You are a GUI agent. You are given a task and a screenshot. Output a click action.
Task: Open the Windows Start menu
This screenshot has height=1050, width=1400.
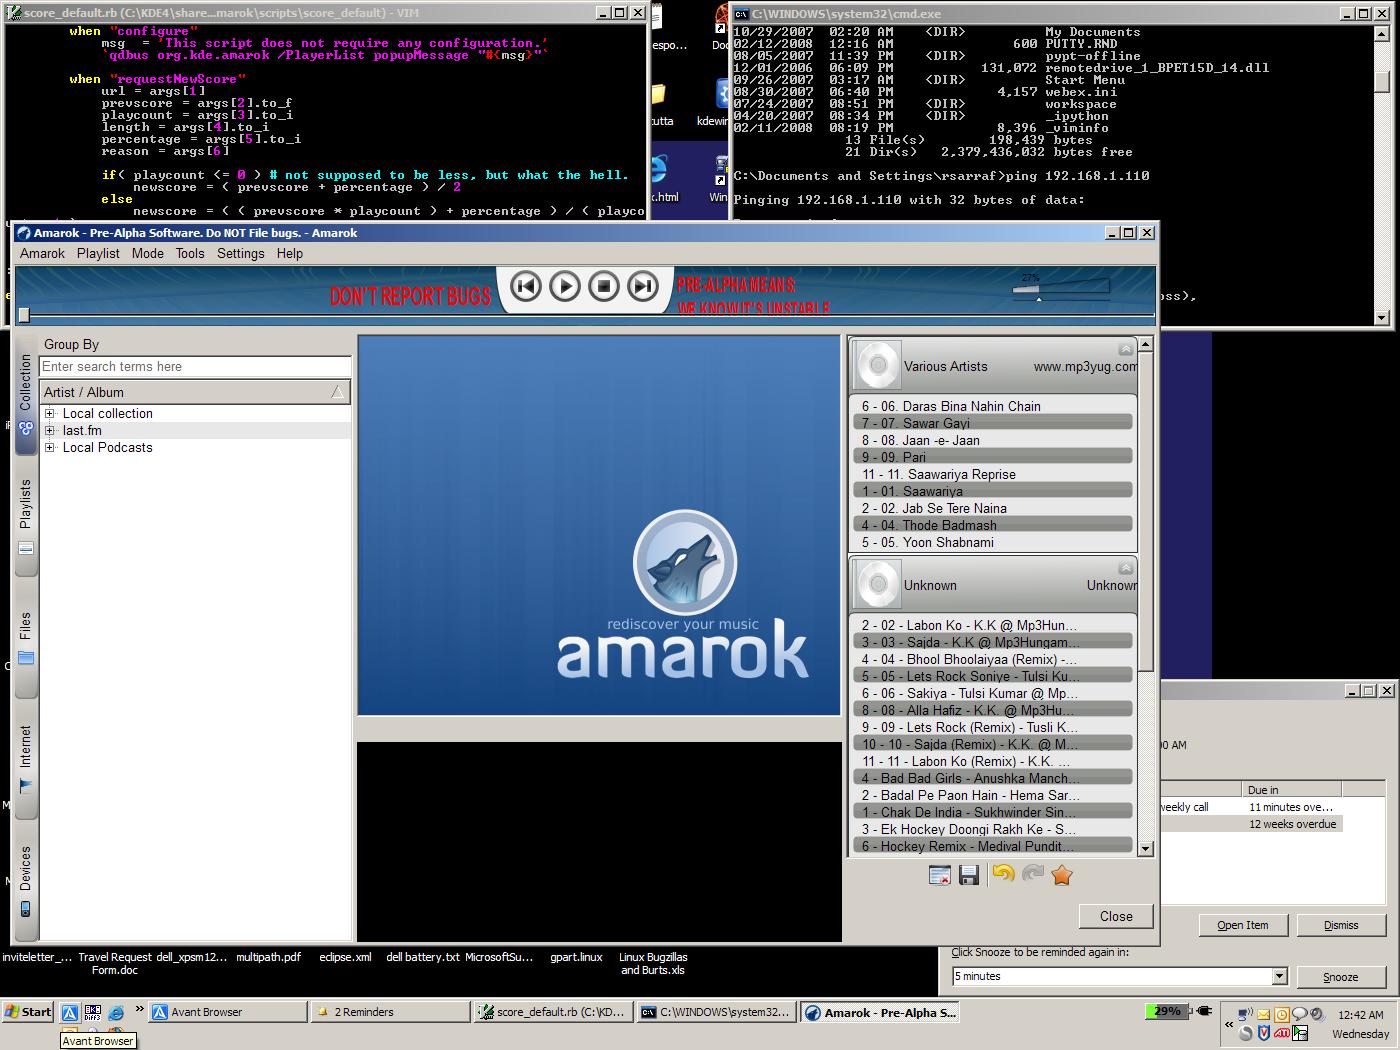(x=28, y=1012)
